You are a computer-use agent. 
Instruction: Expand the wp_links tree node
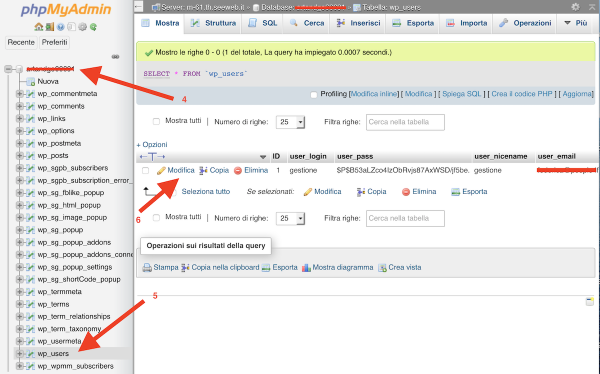coord(19,119)
